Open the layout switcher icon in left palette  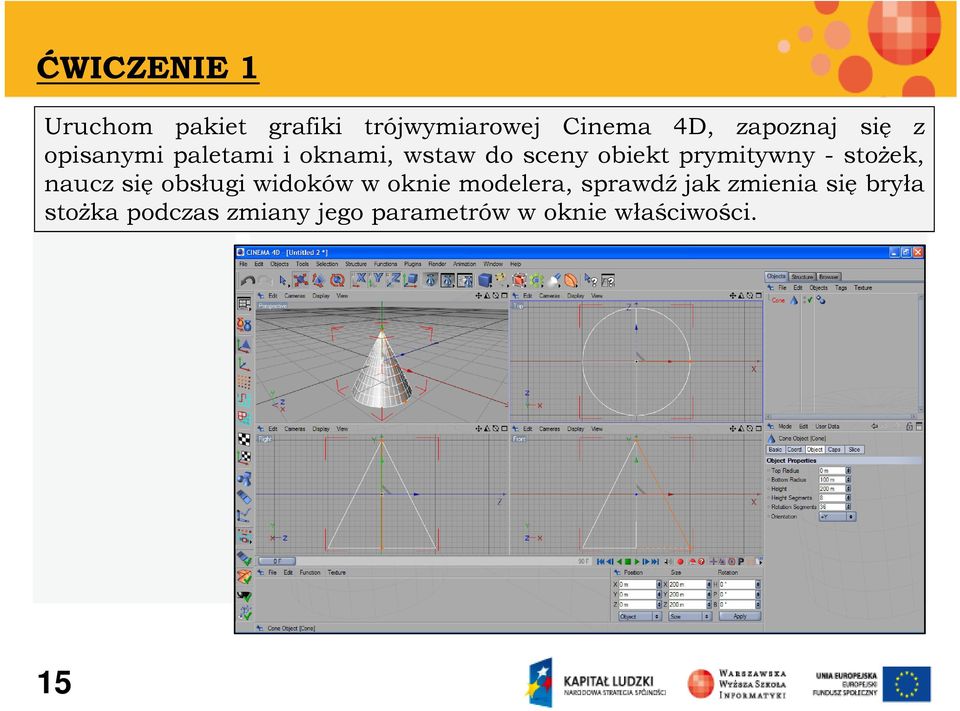click(244, 304)
